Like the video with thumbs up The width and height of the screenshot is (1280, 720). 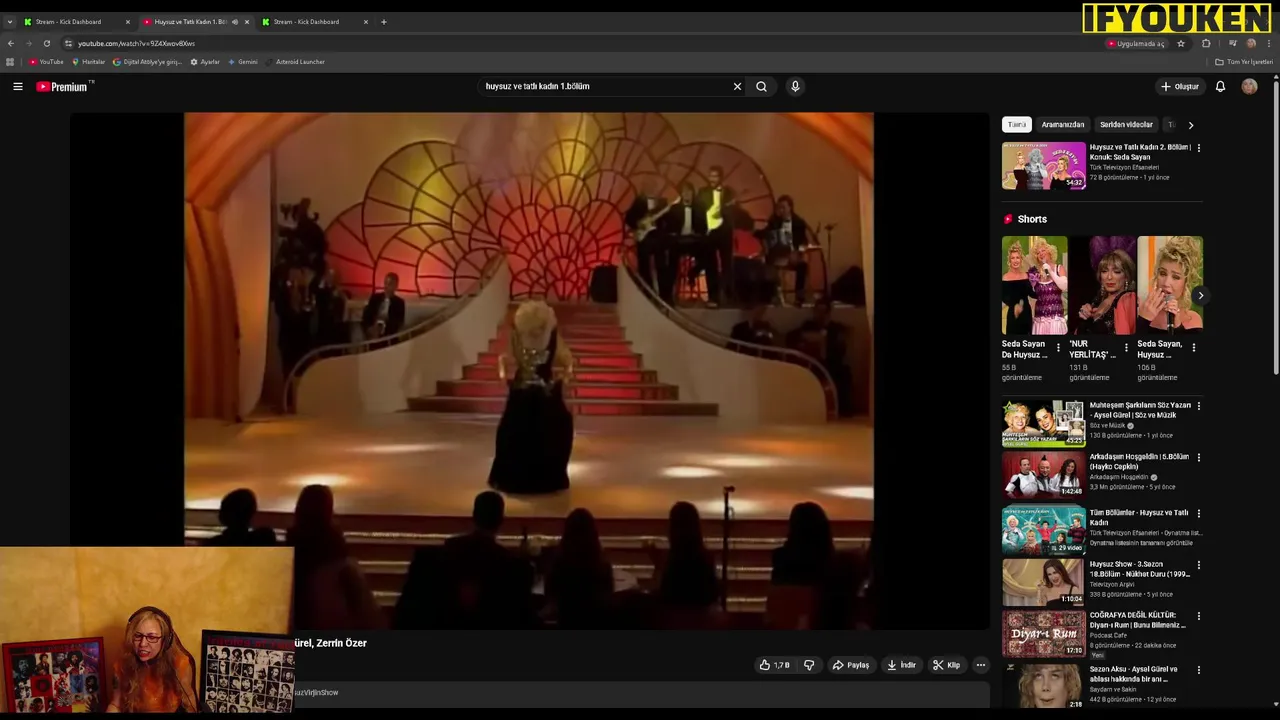click(774, 665)
